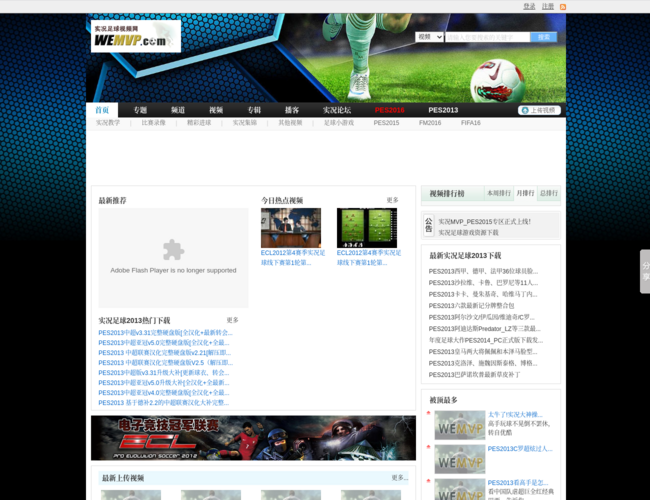Click the side tab on right edge
The width and height of the screenshot is (650, 500).
[644, 271]
